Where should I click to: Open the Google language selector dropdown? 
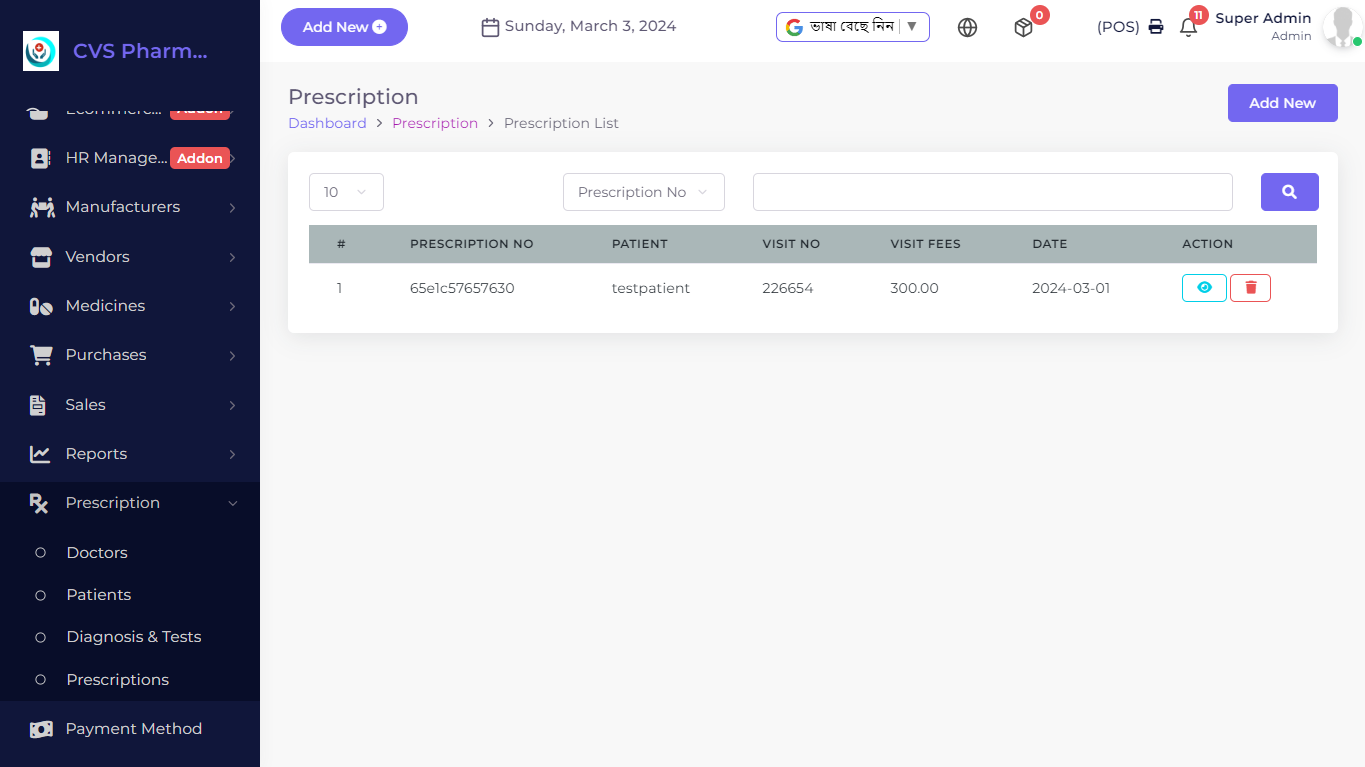coord(852,27)
